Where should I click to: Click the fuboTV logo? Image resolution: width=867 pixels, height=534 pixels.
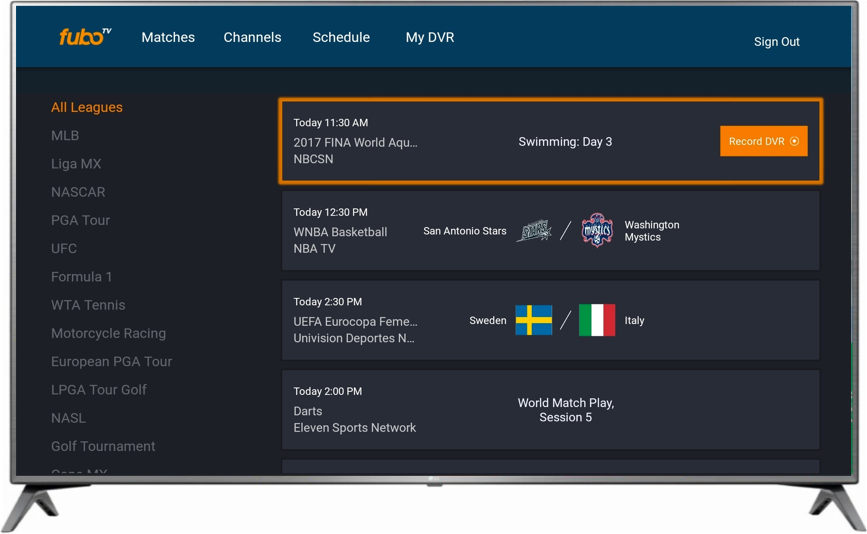click(x=85, y=36)
